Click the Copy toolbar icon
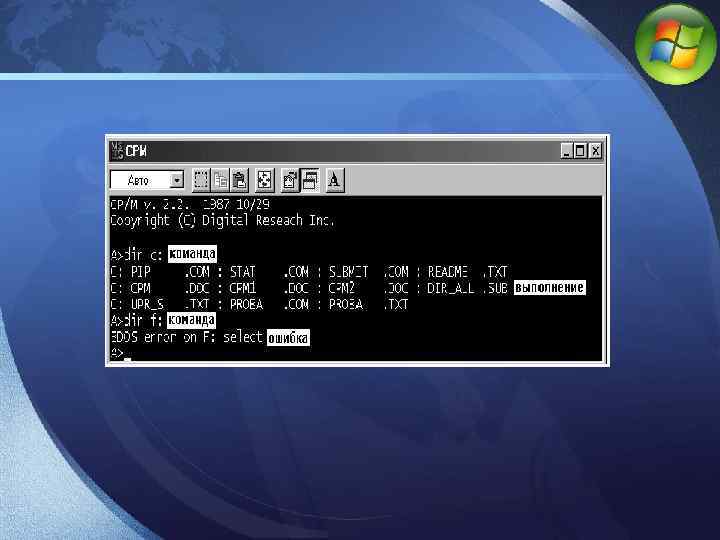Screen dimensions: 720x540 [220, 180]
